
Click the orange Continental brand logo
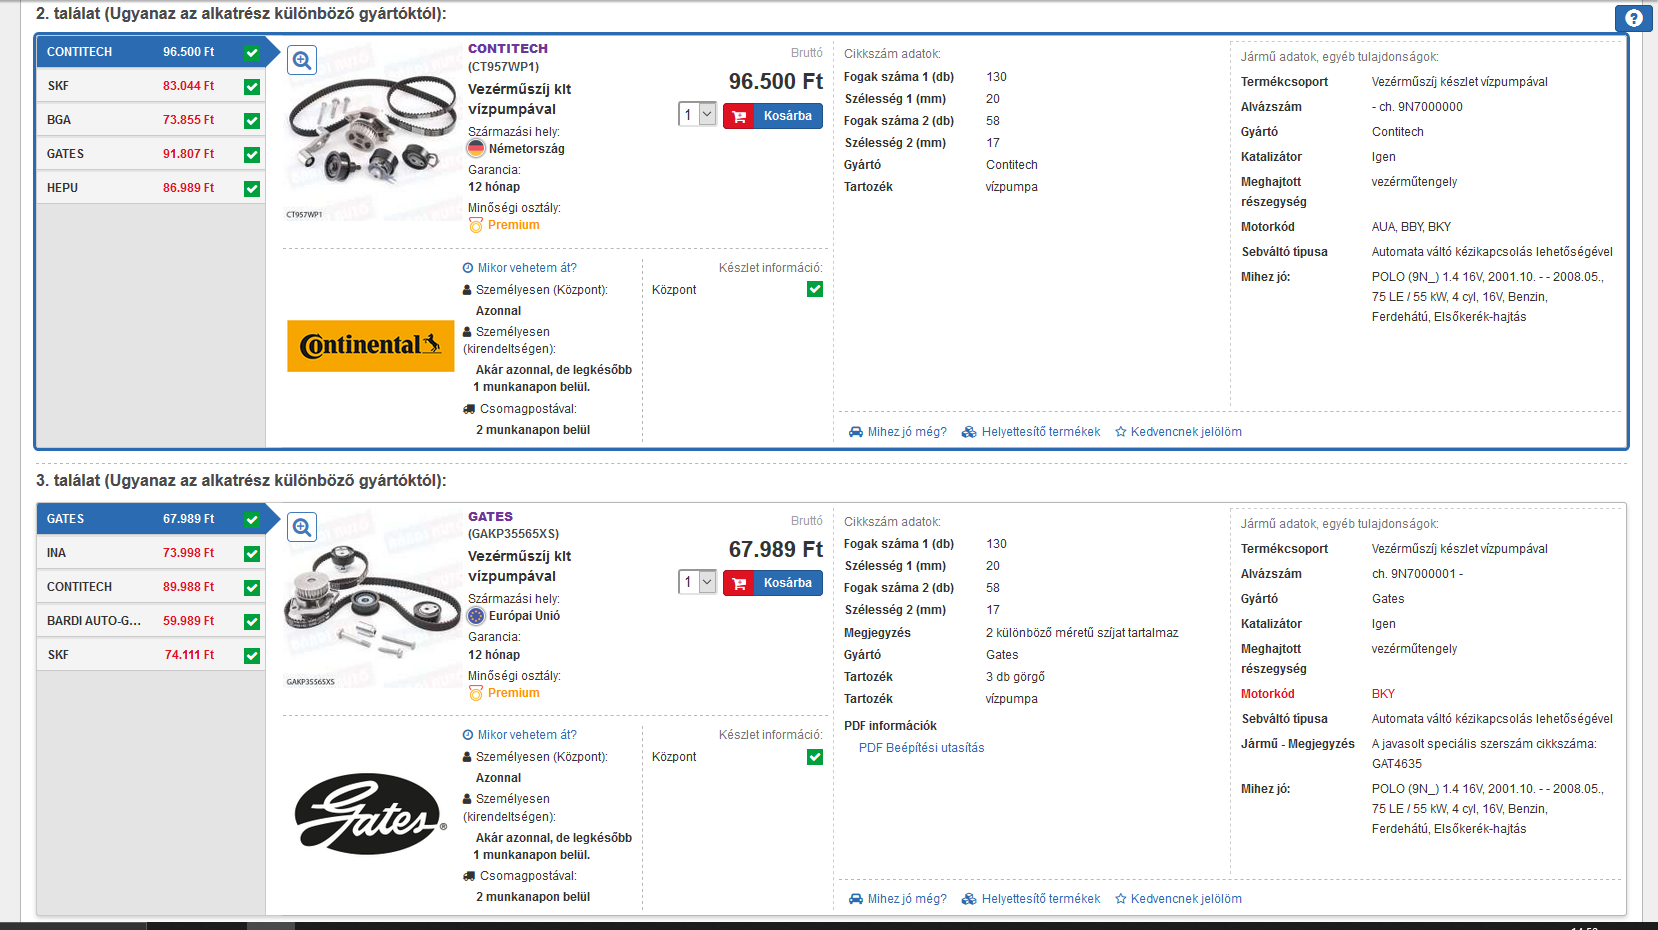(x=371, y=346)
